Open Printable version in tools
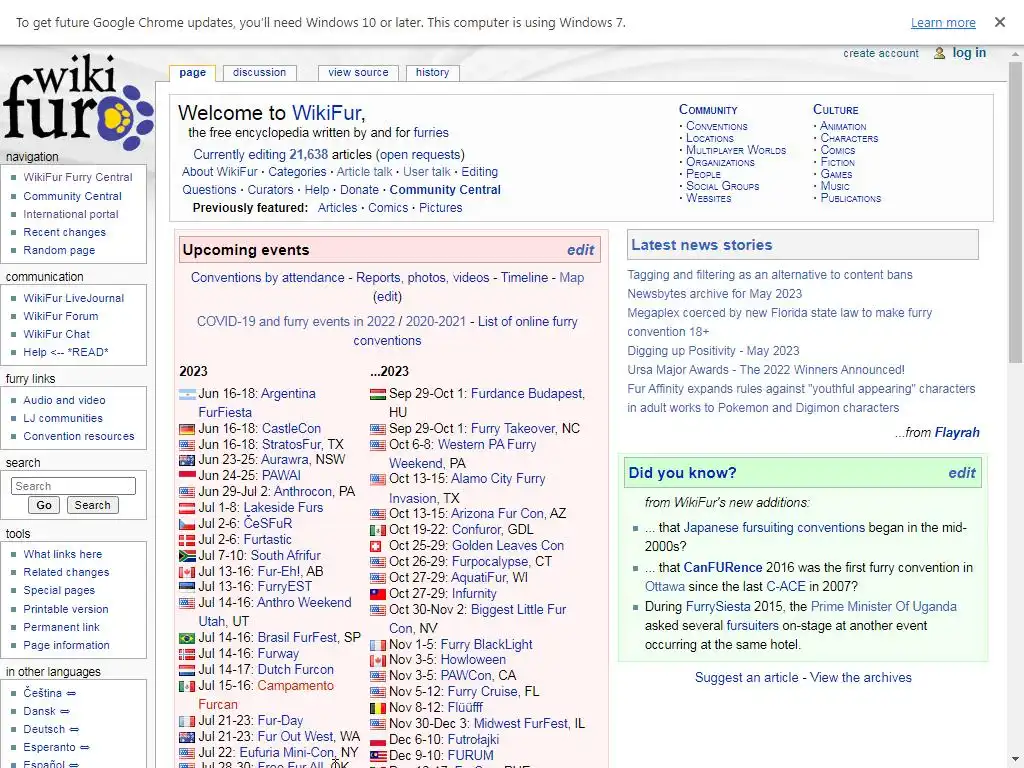1024x768 pixels. click(x=66, y=609)
